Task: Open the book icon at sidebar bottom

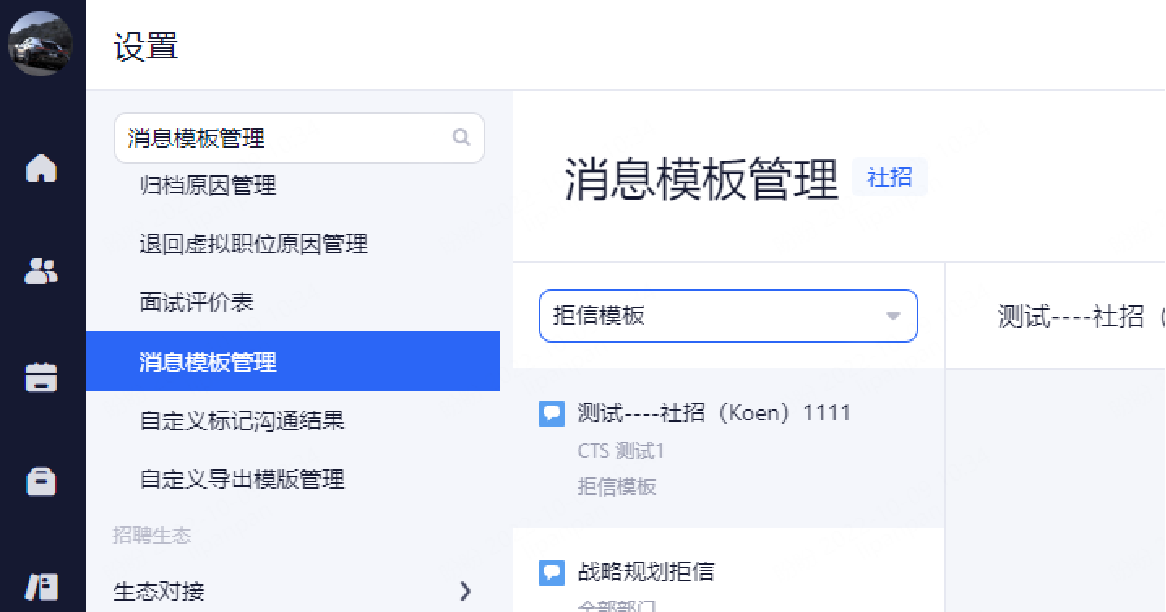Action: 41,587
